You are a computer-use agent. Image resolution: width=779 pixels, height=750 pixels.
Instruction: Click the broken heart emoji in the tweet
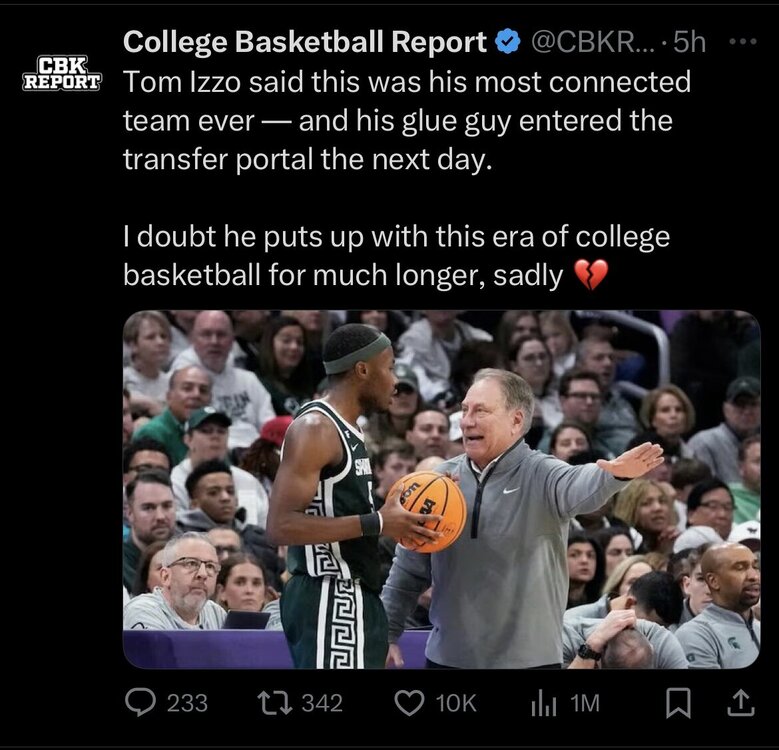pyautogui.click(x=591, y=274)
